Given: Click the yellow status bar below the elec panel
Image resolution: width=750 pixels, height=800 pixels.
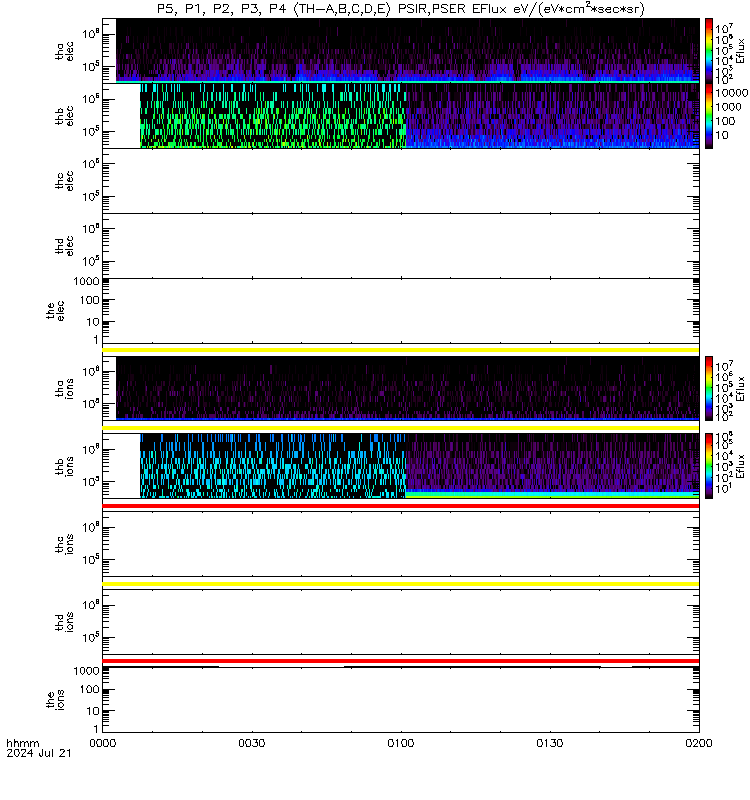Looking at the screenshot, I should (401, 350).
